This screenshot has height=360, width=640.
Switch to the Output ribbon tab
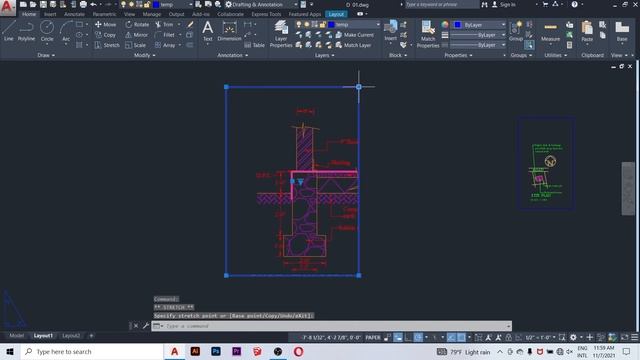pos(176,14)
